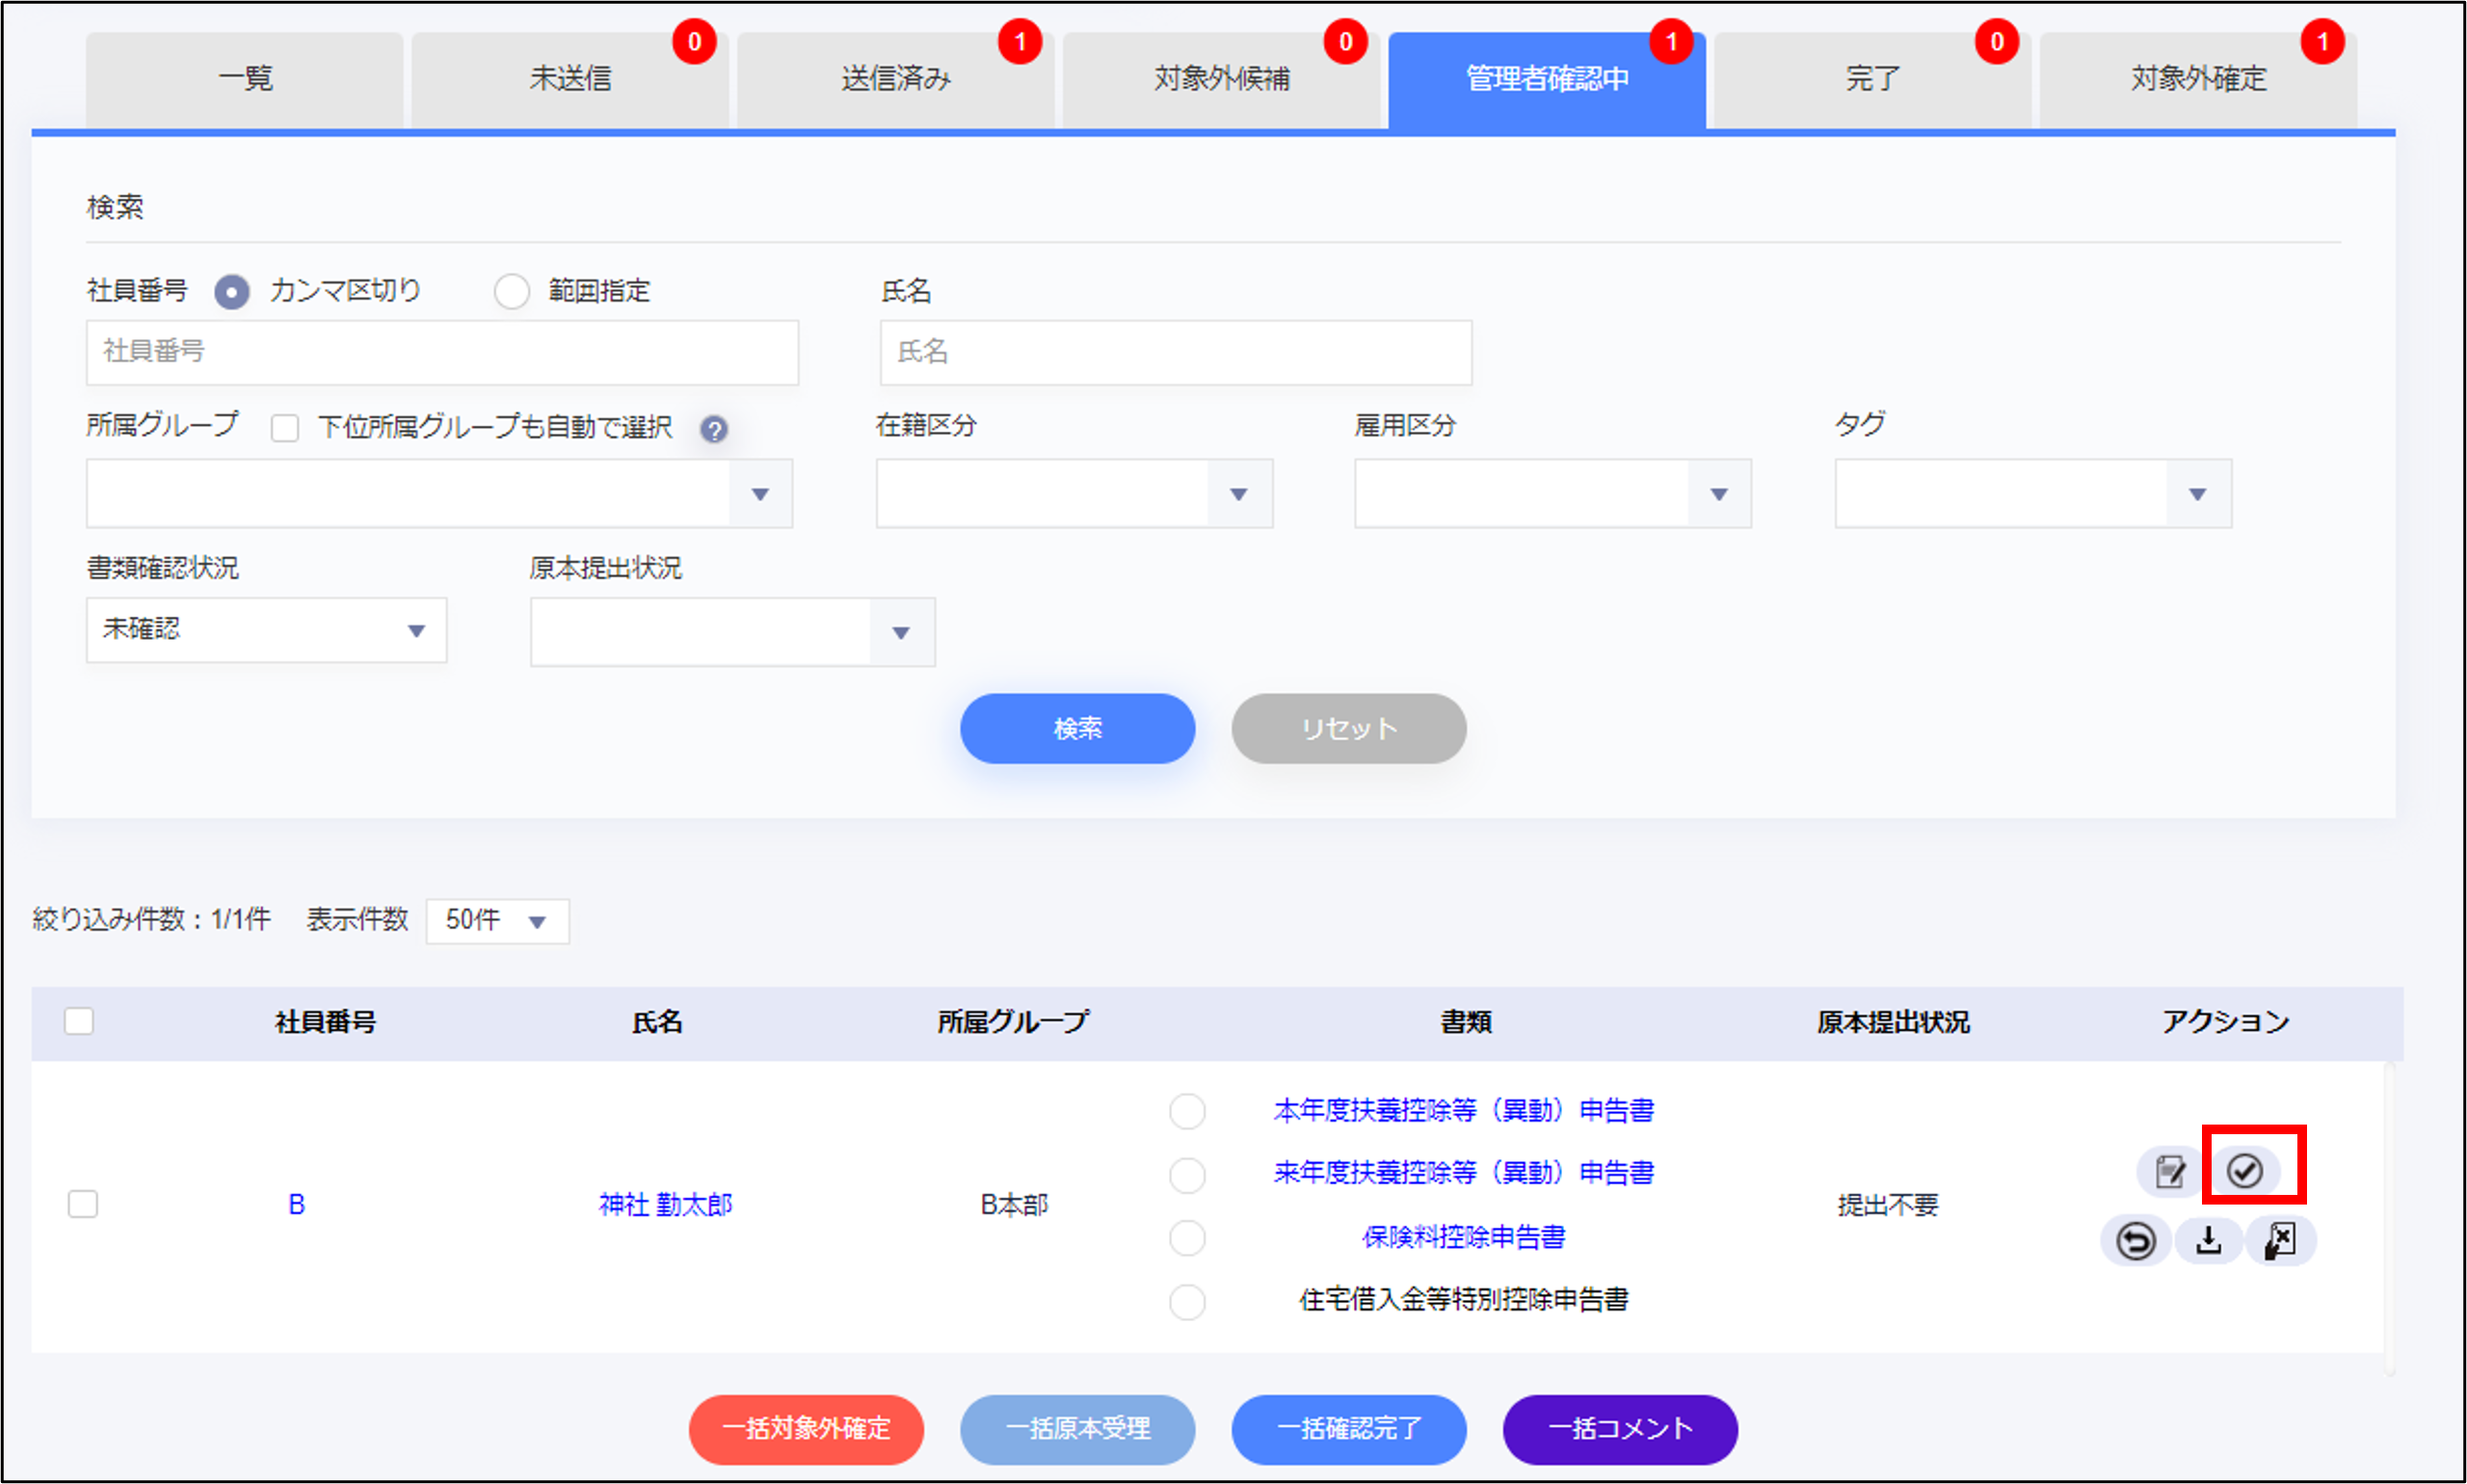This screenshot has width=2467, height=1484.
Task: Click the document-with-X exclude action icon
Action: pos(2280,1241)
